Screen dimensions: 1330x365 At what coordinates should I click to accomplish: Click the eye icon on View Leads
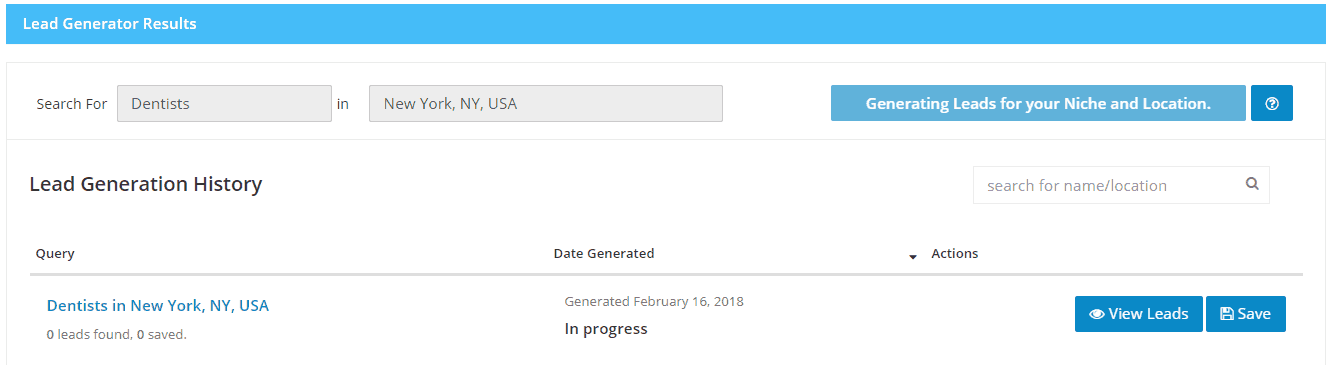click(x=1097, y=314)
